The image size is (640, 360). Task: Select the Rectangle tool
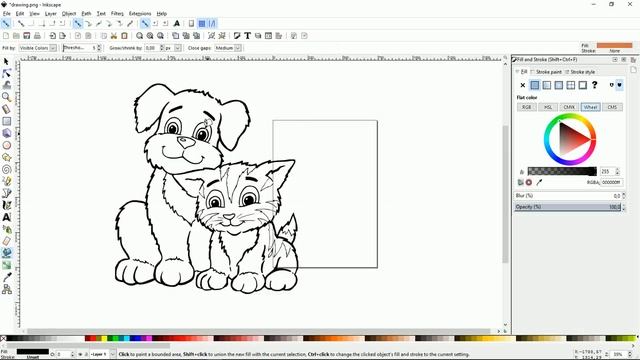tap(6, 121)
